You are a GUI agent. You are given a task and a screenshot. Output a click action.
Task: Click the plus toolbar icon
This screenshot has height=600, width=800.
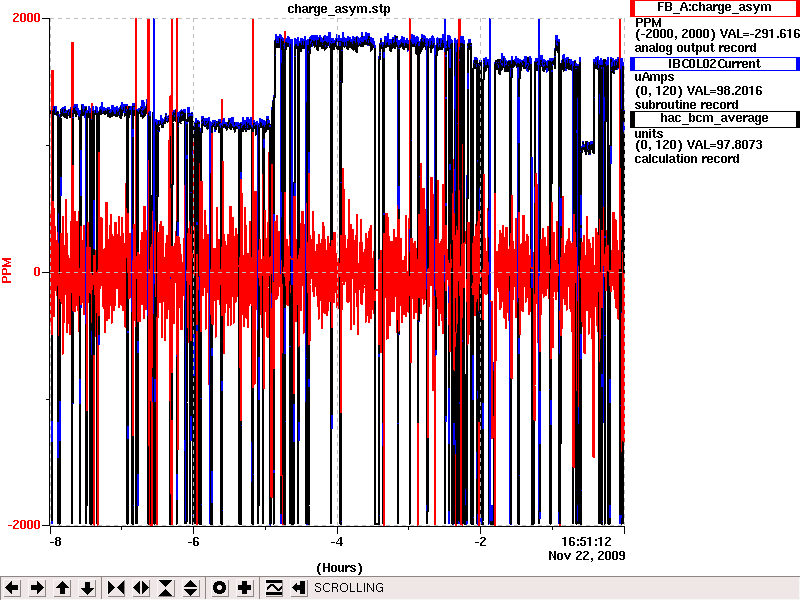pos(244,588)
